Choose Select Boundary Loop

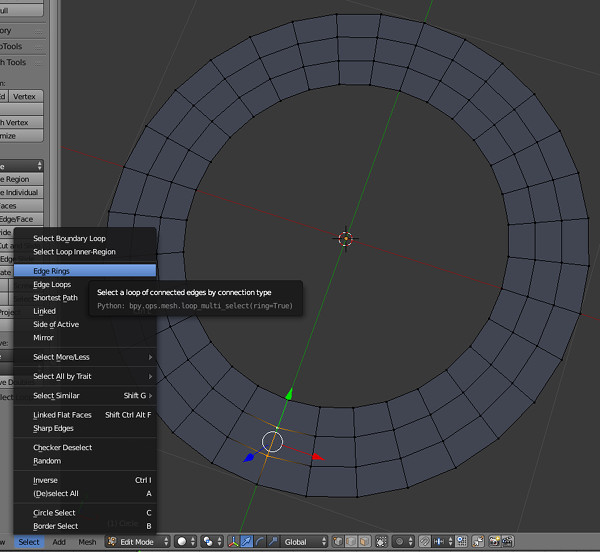click(x=85, y=238)
